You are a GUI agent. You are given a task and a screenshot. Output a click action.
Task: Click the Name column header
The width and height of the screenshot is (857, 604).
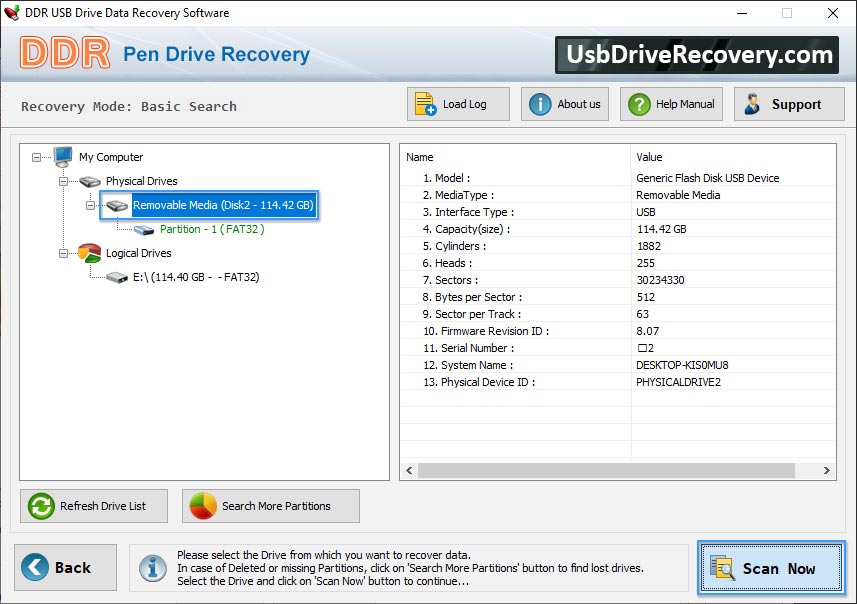515,157
